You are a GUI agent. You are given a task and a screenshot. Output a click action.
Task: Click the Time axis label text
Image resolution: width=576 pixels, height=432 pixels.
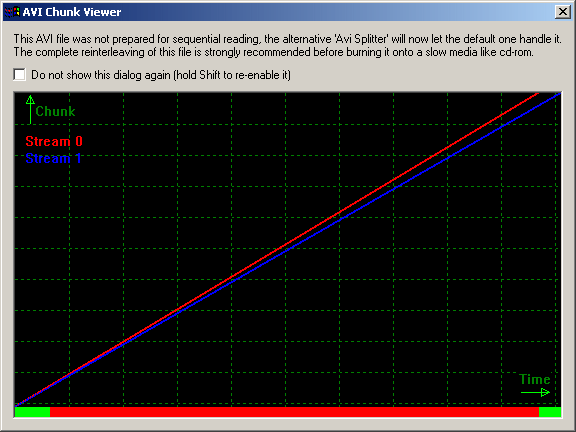[534, 379]
